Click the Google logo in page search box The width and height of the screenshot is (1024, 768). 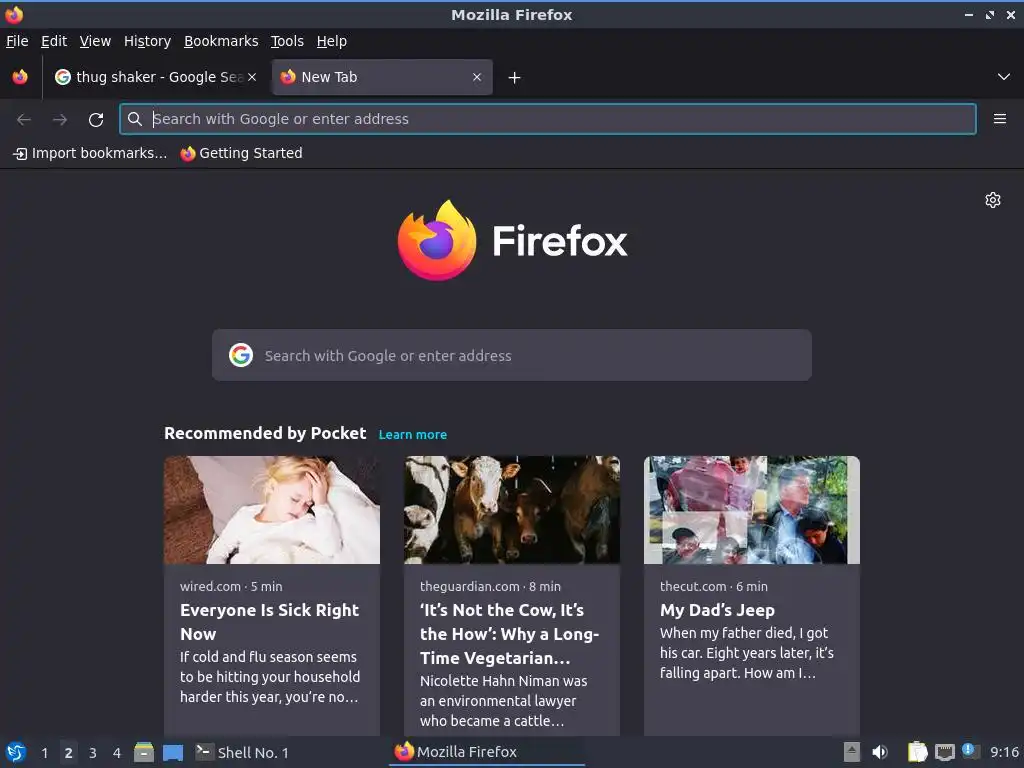241,355
